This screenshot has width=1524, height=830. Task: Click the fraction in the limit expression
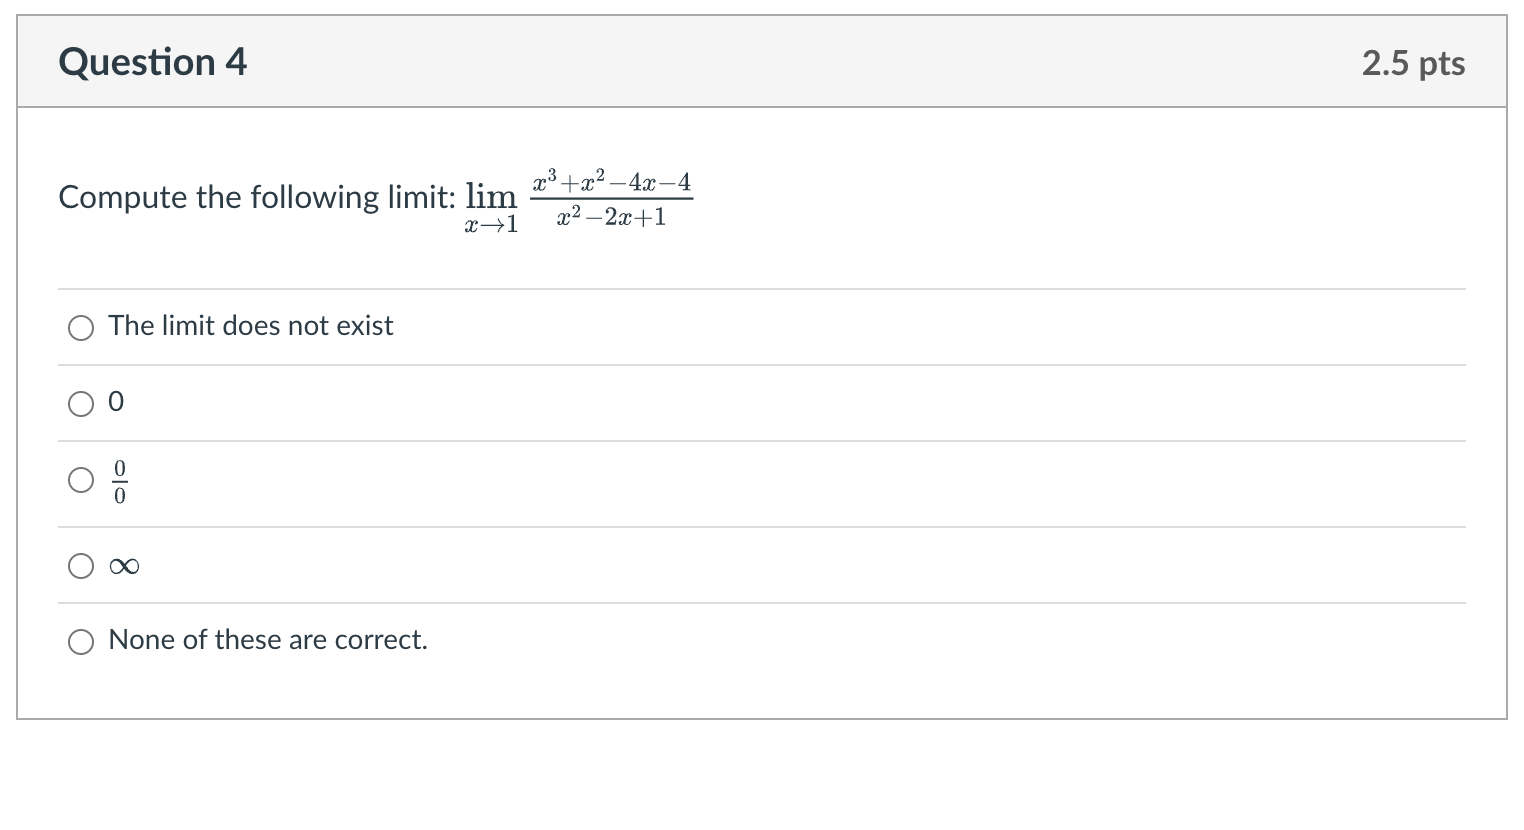[x=612, y=198]
